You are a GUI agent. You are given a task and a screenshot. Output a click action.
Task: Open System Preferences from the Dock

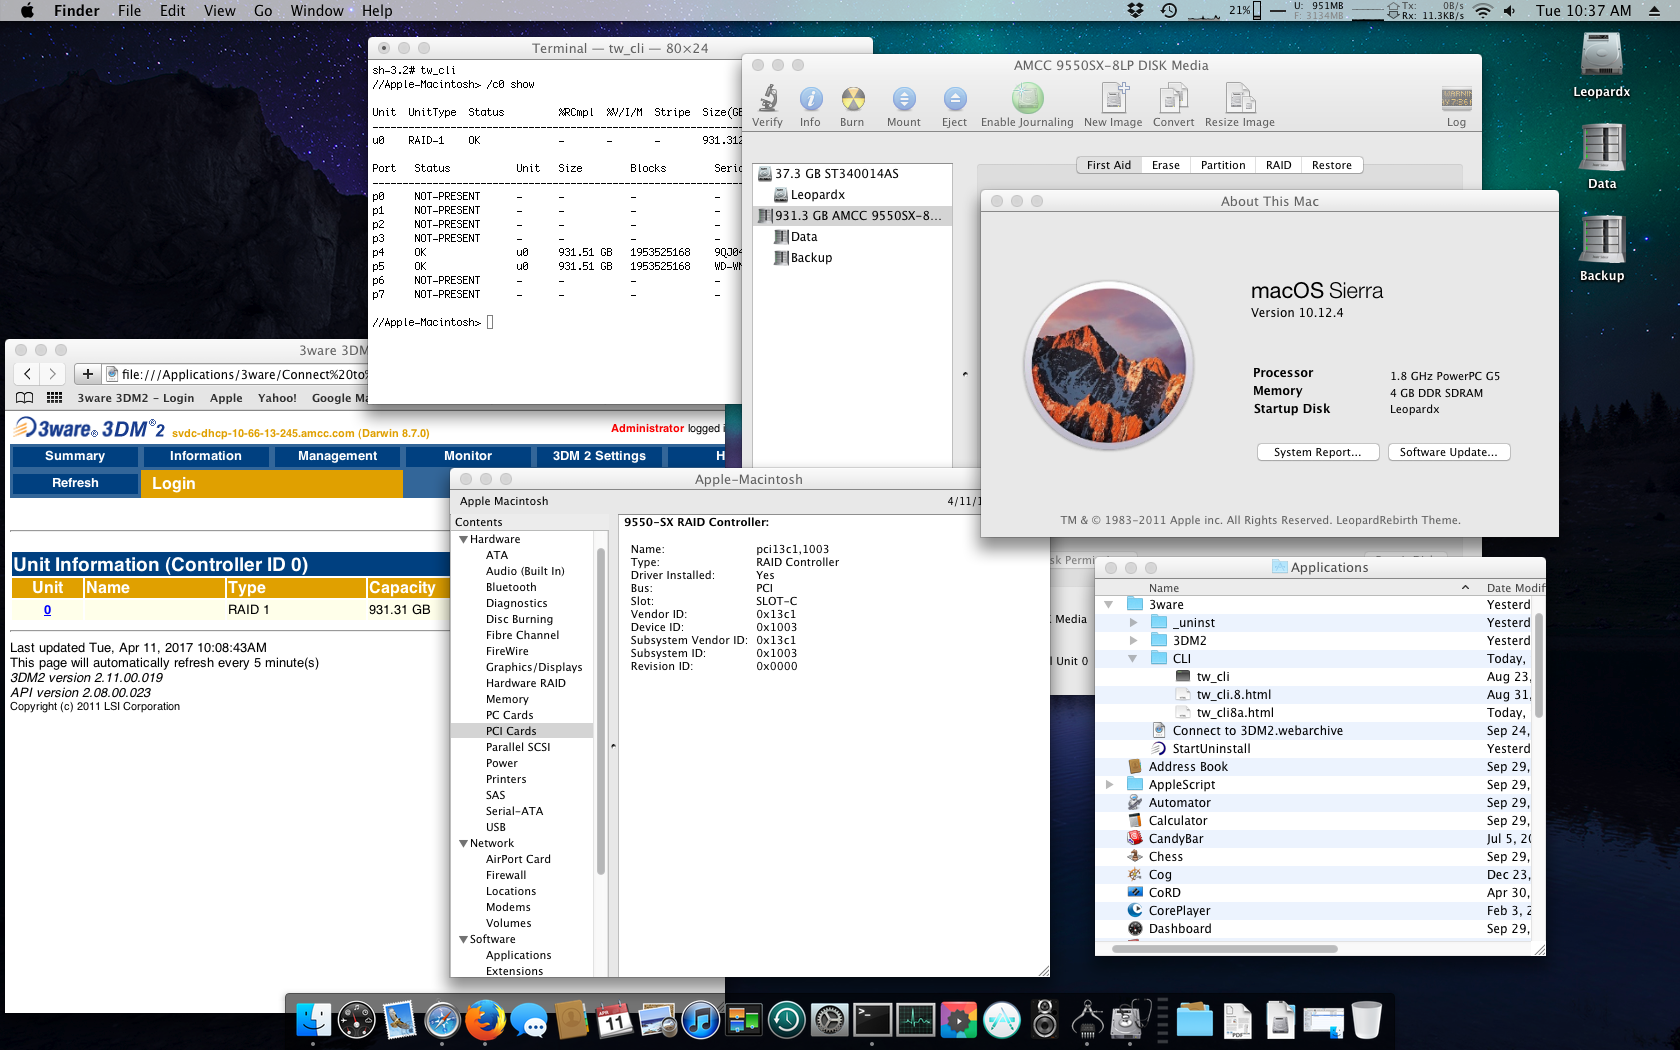(829, 1020)
